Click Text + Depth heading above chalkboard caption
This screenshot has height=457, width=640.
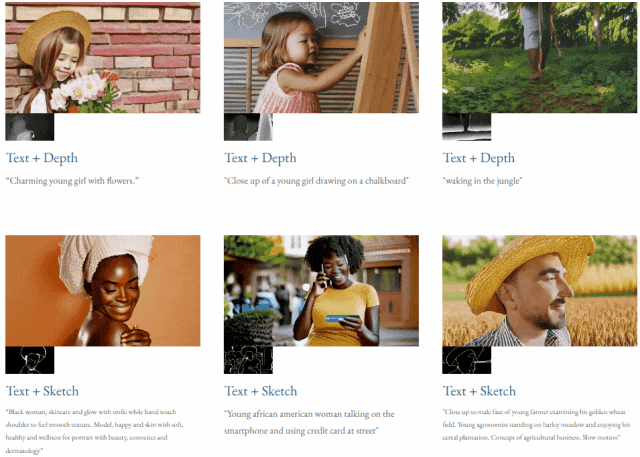click(260, 158)
